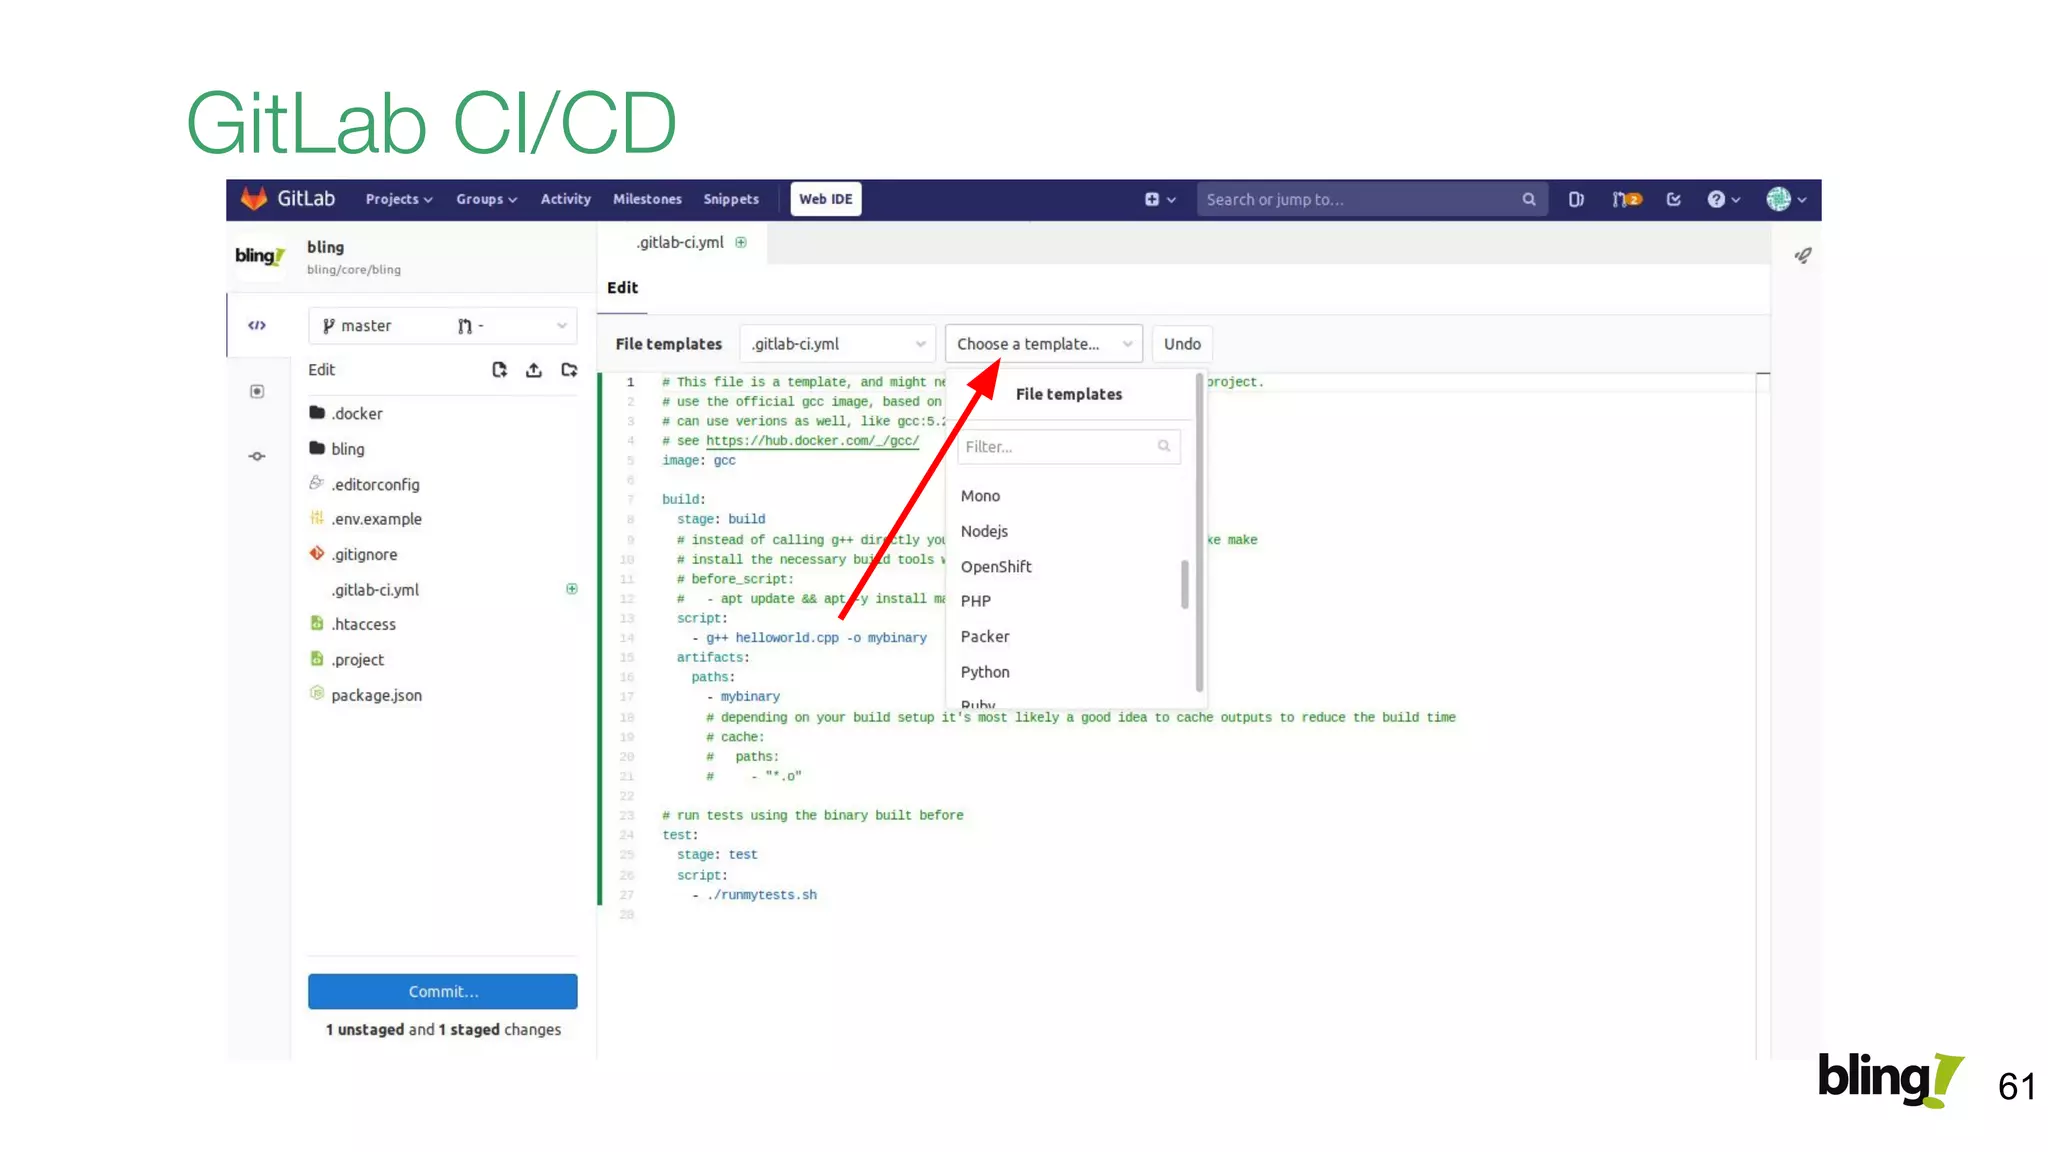The width and height of the screenshot is (2048, 1152).
Task: Click the Web IDE button
Action: pyautogui.click(x=826, y=199)
